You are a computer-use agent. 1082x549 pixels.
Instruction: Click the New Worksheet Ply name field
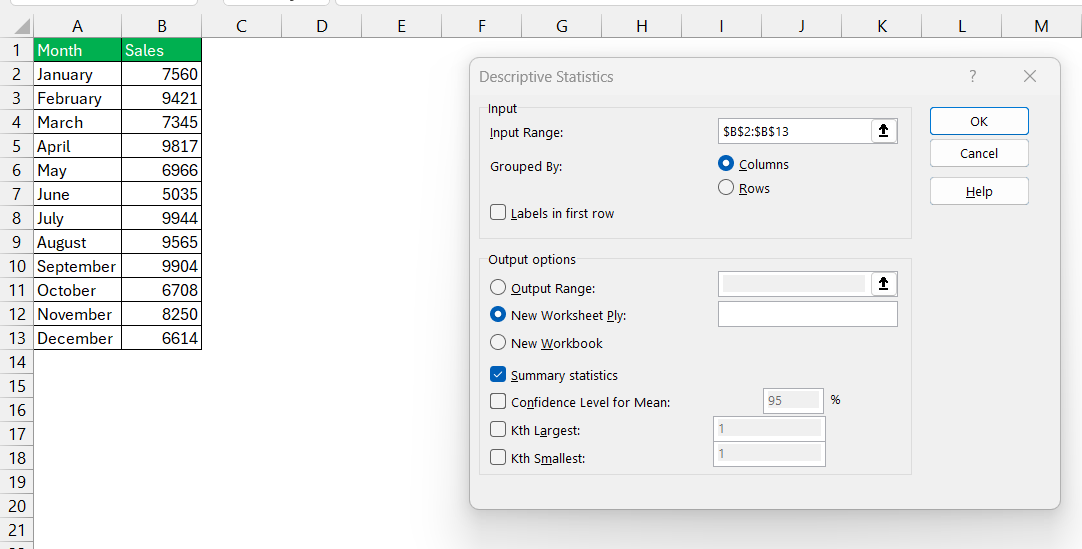point(807,314)
